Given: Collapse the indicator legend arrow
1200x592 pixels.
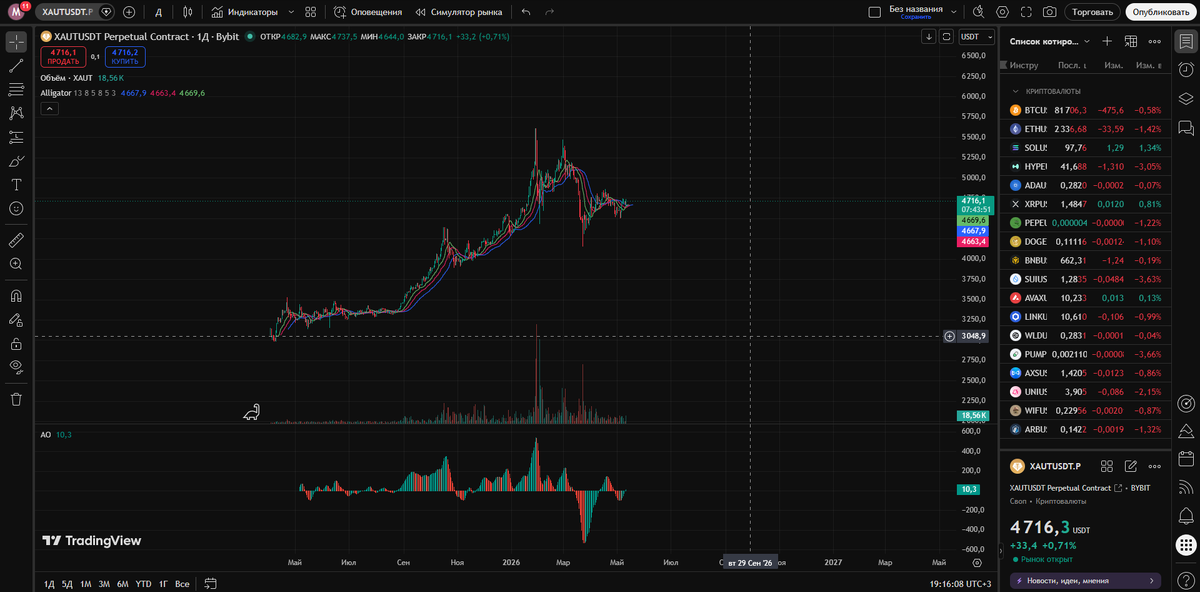Looking at the screenshot, I should [x=48, y=109].
